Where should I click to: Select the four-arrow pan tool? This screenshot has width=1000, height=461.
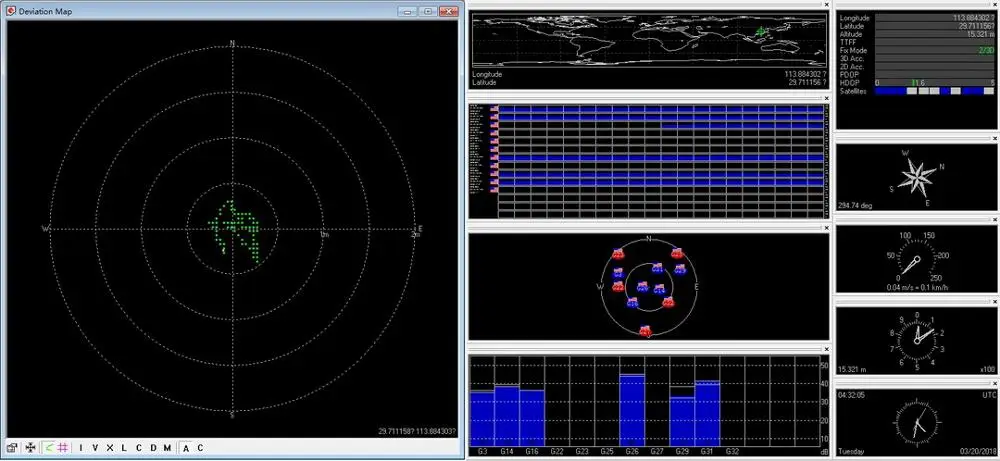point(29,448)
